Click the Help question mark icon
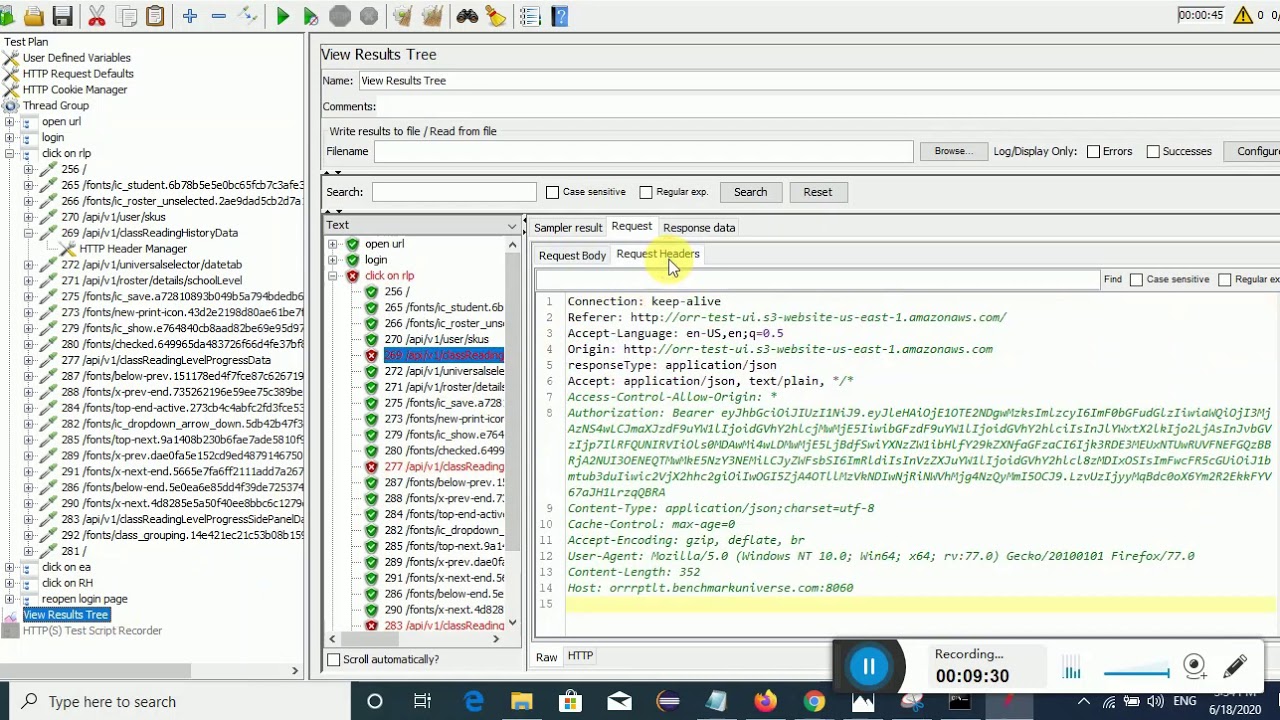This screenshot has width=1280, height=720. pos(559,16)
